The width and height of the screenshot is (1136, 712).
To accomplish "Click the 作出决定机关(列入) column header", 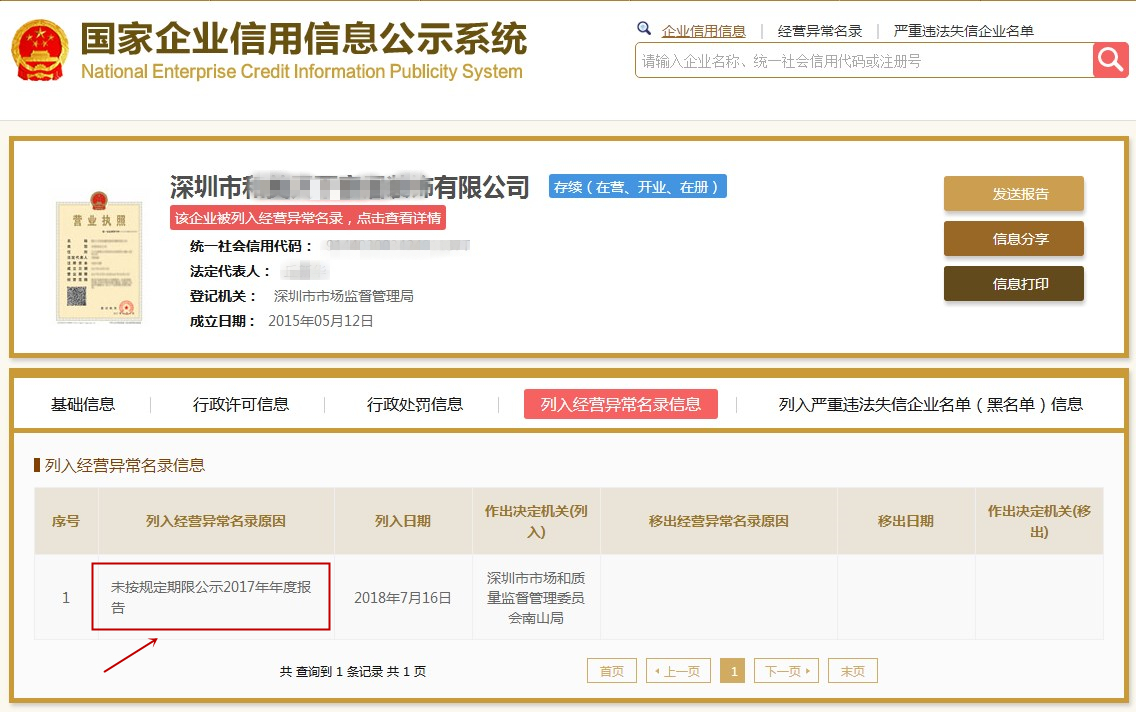I will click(x=536, y=521).
